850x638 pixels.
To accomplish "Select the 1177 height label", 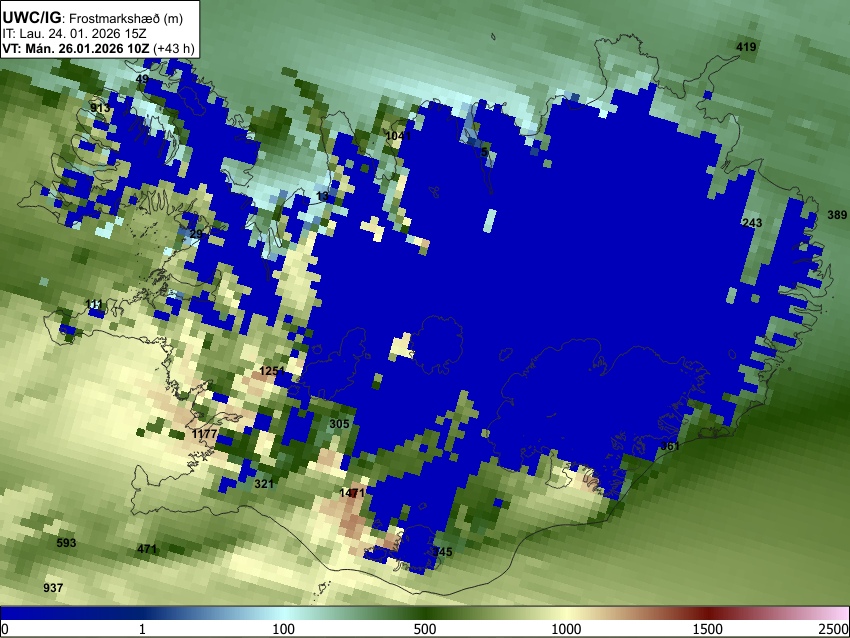I will (204, 434).
